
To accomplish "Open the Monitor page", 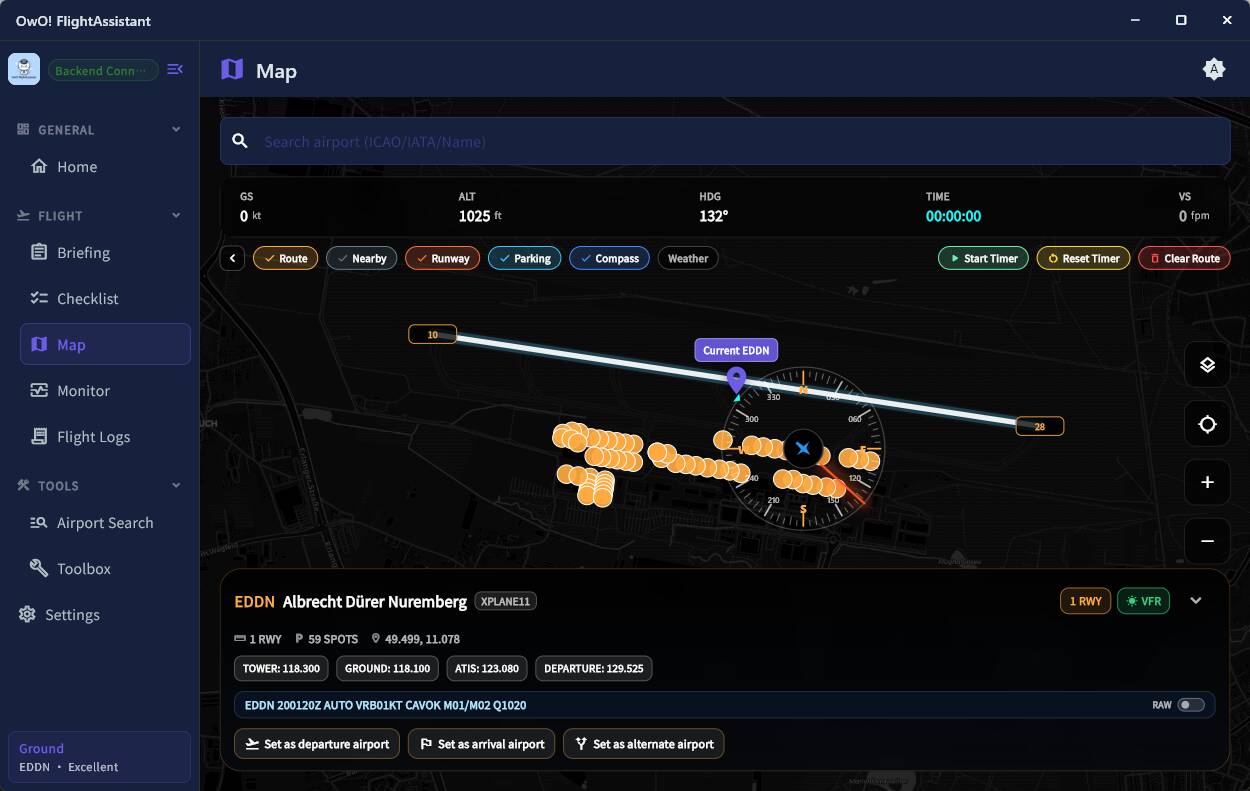I will (x=105, y=391).
